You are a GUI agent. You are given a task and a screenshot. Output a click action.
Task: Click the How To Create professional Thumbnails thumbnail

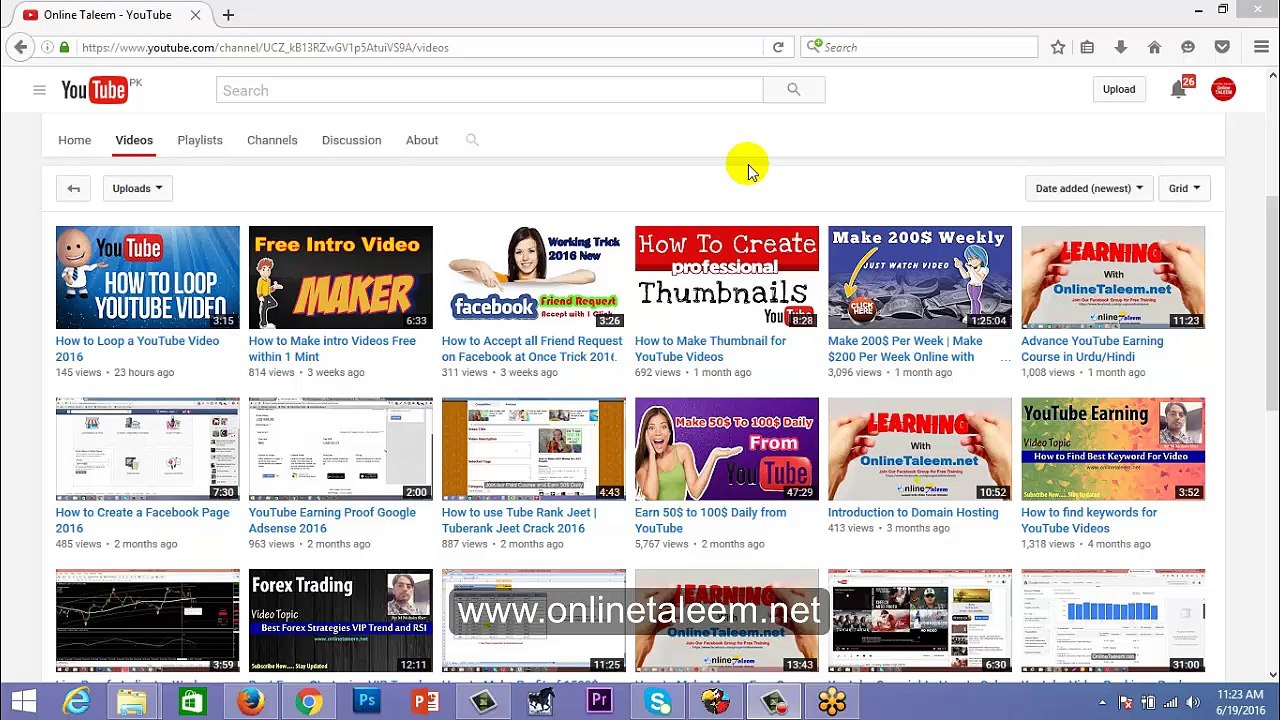coord(727,277)
